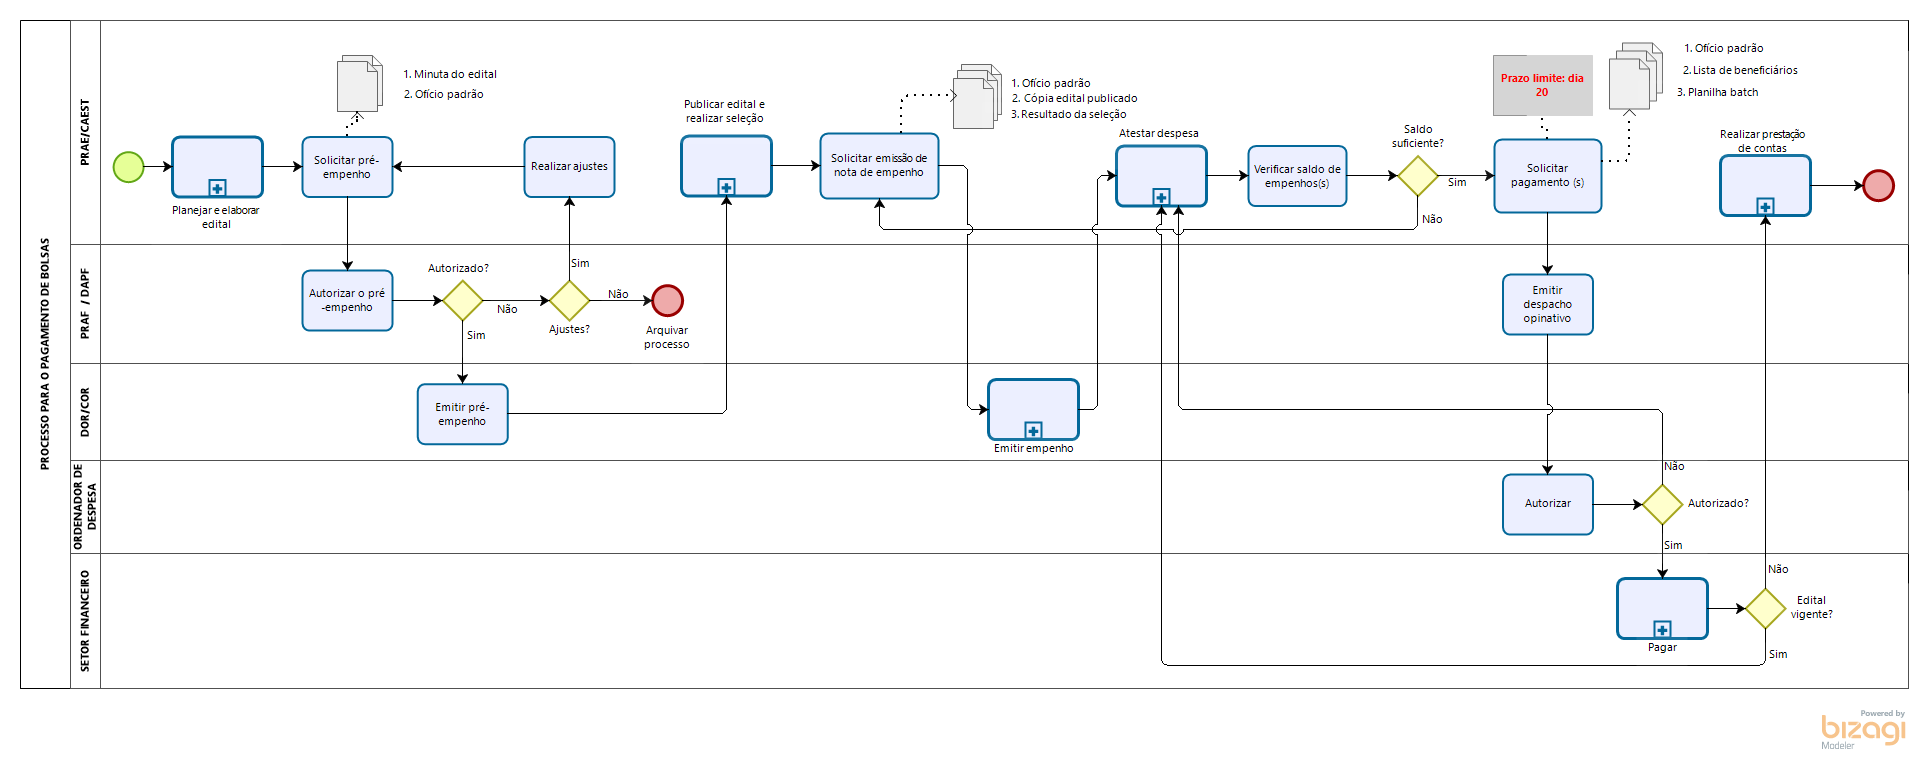This screenshot has width=1928, height=781.
Task: Expand the Planejar e elaborar edital subprocess
Action: click(x=217, y=188)
